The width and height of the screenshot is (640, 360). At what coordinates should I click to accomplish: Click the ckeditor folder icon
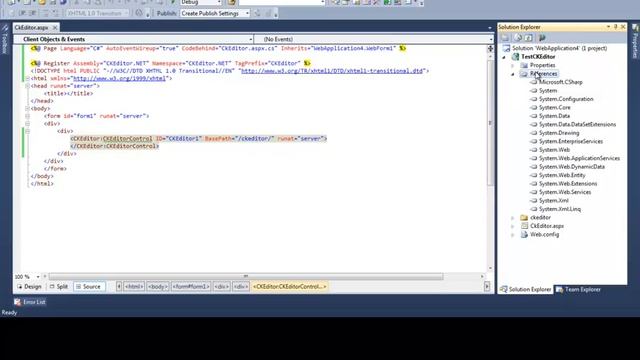(x=524, y=218)
